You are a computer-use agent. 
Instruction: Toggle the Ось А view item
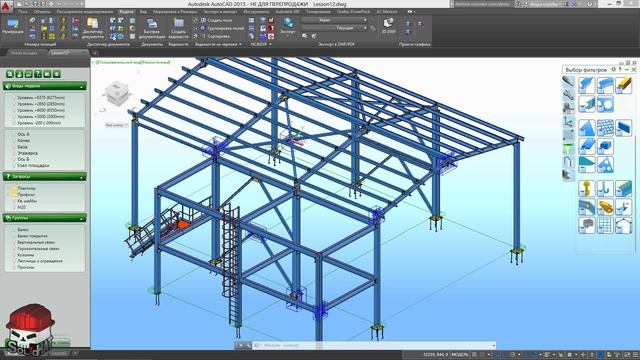click(x=23, y=134)
